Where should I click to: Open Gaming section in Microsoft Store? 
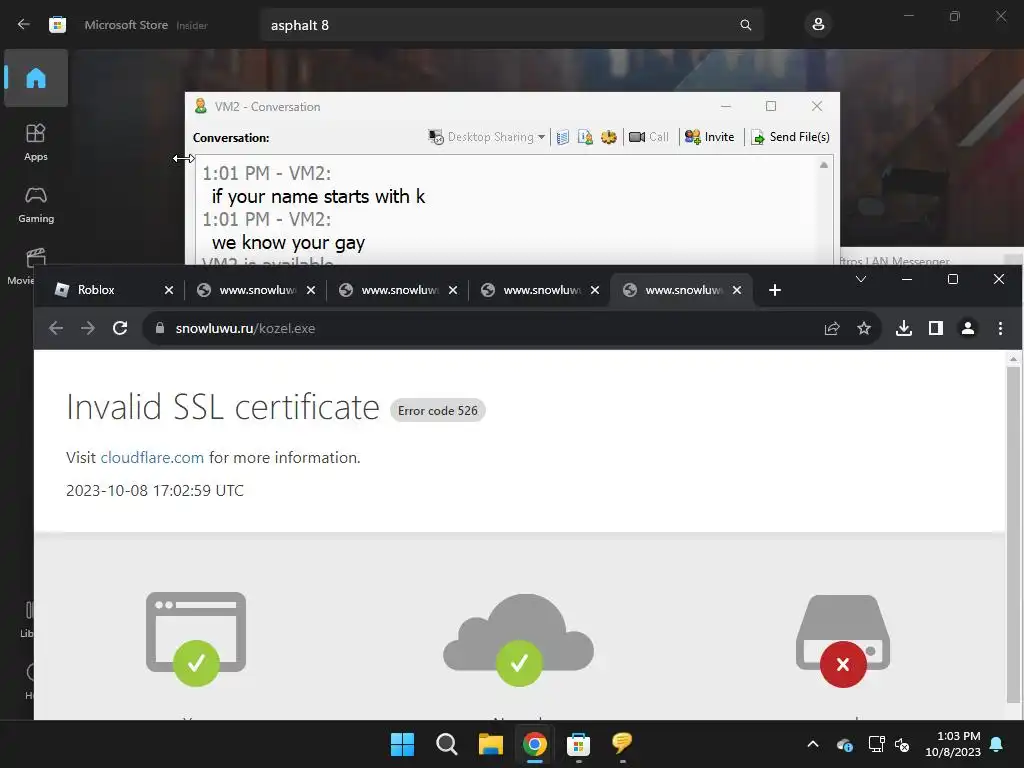click(x=36, y=205)
